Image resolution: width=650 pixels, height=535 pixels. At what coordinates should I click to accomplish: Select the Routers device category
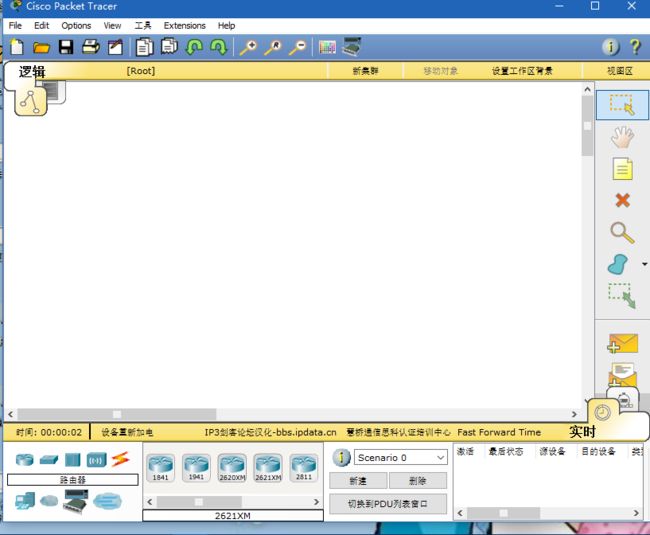[24, 460]
